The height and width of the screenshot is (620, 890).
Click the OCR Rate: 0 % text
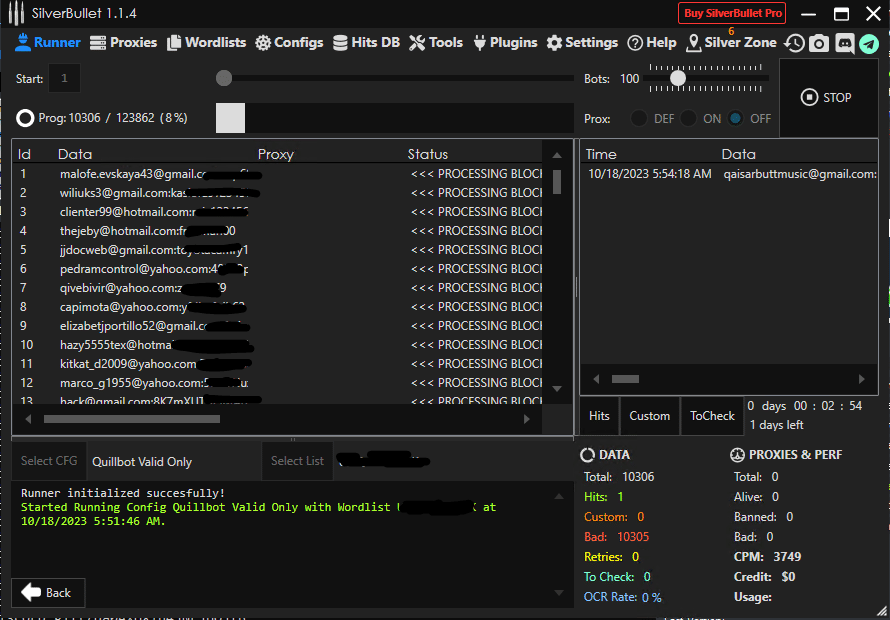point(623,597)
